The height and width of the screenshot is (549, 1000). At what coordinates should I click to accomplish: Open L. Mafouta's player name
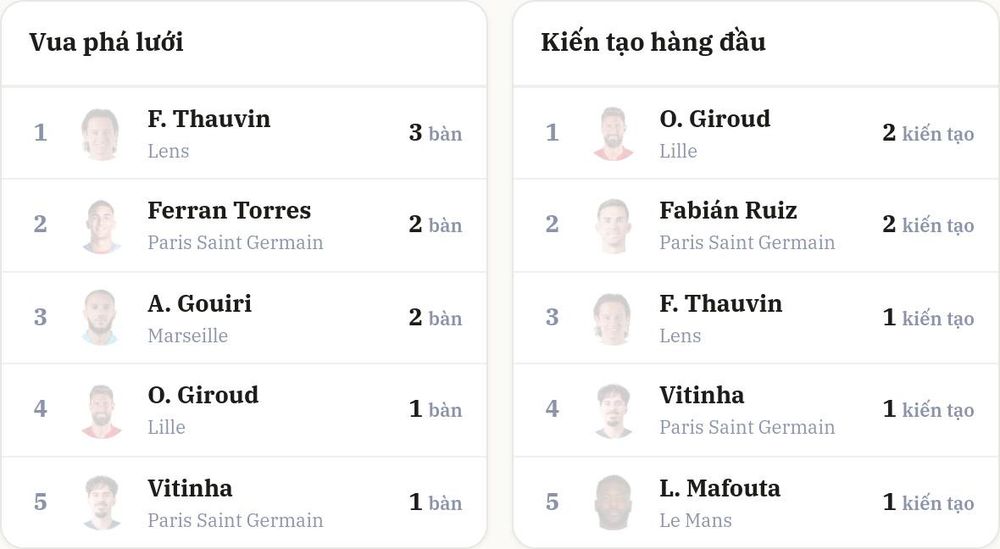point(719,488)
